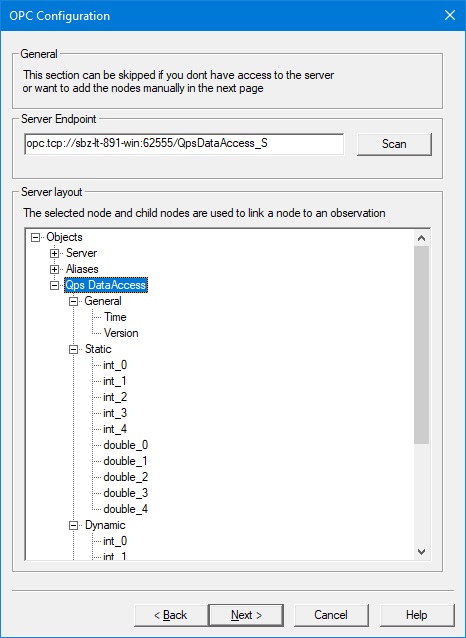
Task: Expand the Aliases tree node
Action: [54, 269]
